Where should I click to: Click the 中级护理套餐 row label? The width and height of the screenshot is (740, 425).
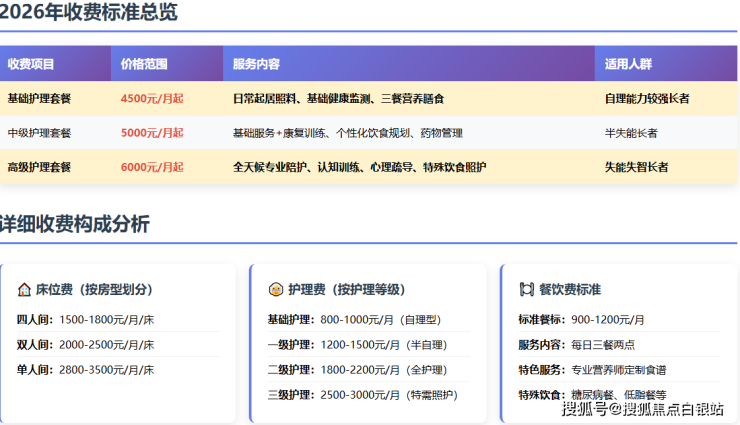(39, 133)
